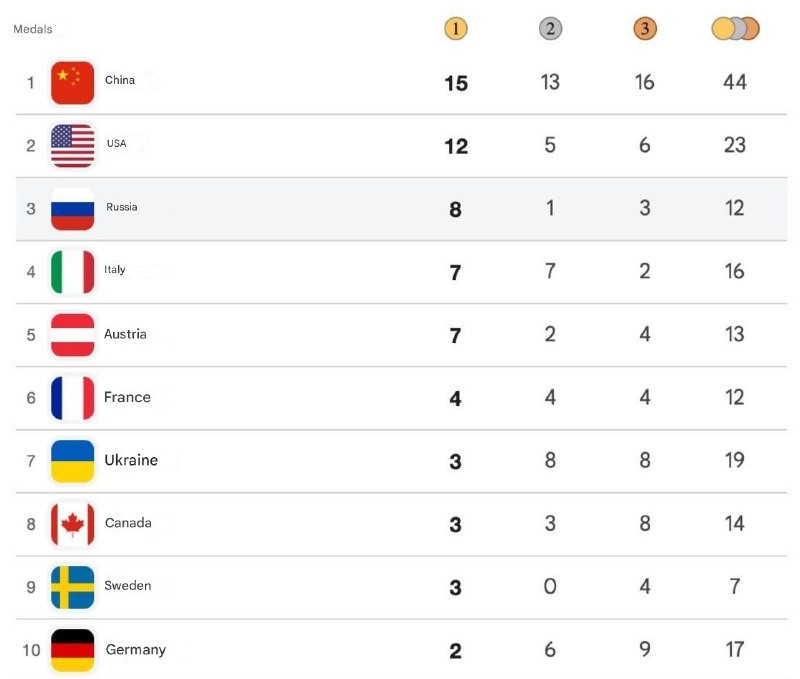
Task: Click the Russia flag icon
Action: coord(73,208)
